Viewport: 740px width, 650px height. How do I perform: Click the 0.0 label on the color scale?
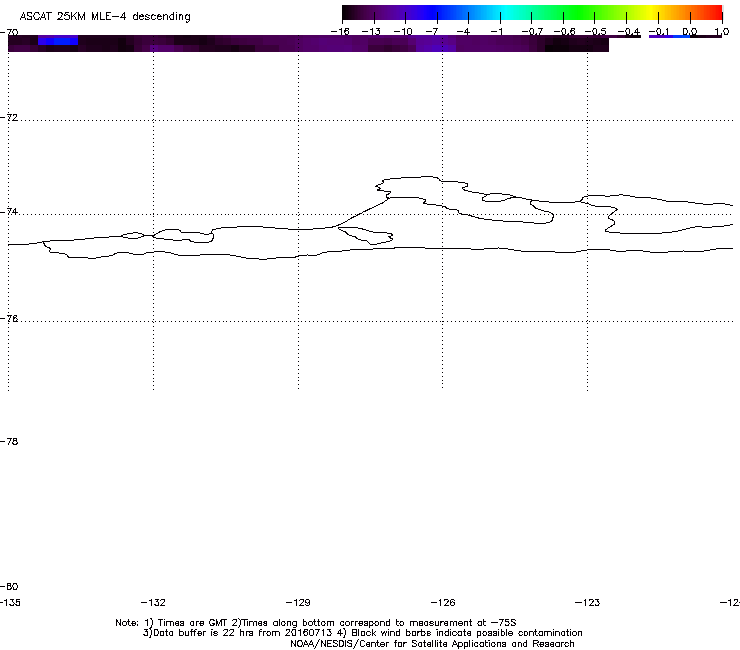(690, 32)
